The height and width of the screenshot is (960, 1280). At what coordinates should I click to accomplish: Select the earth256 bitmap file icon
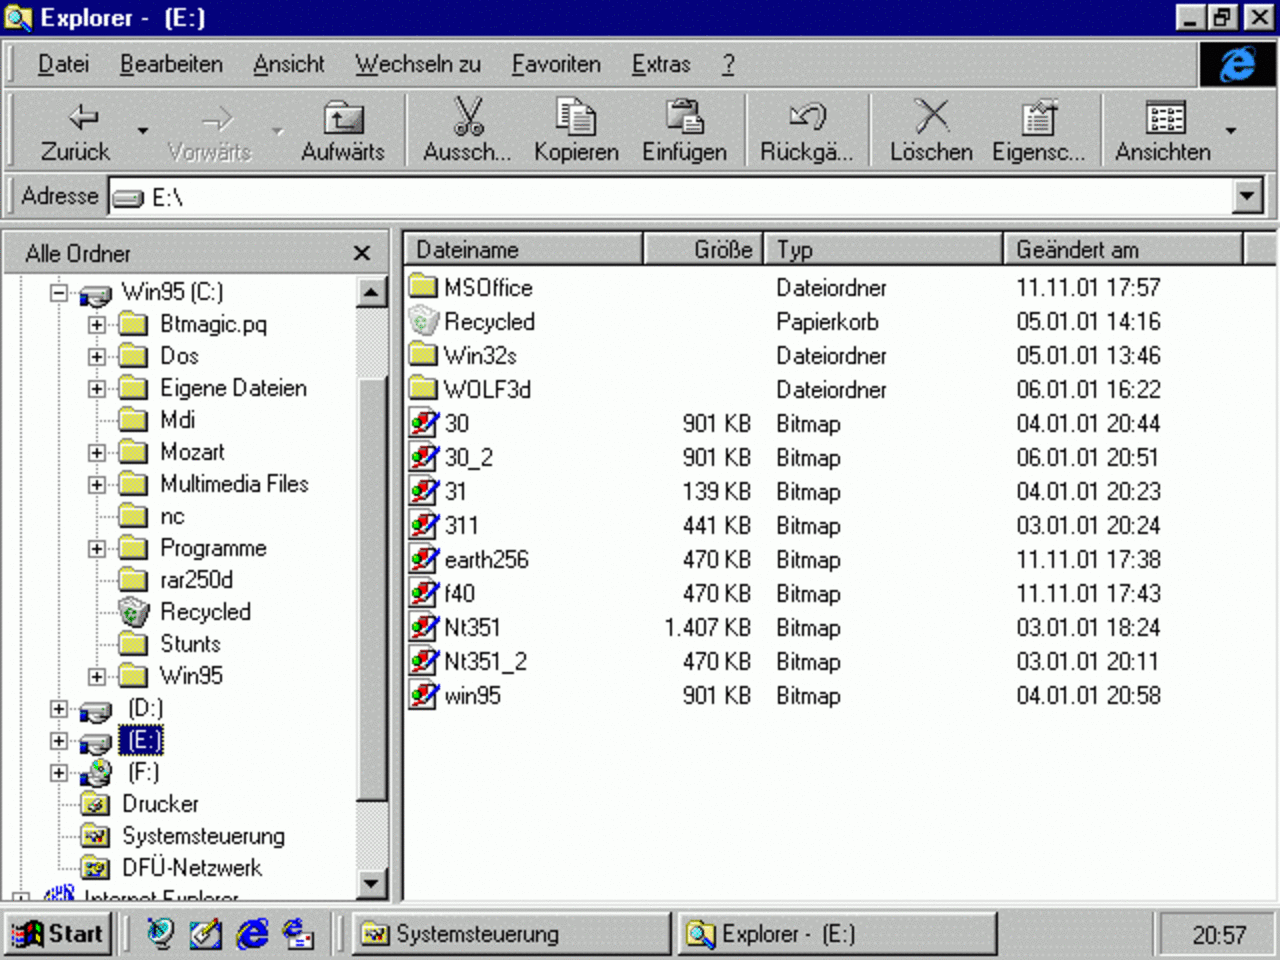pos(424,559)
